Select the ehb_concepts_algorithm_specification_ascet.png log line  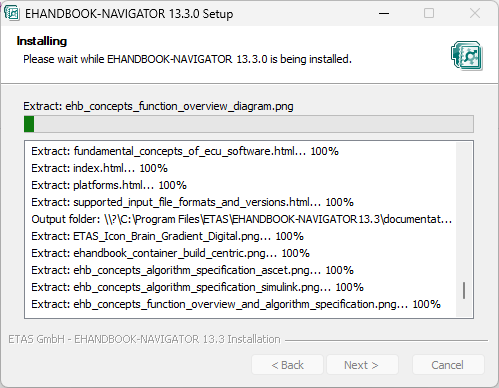coord(192,270)
